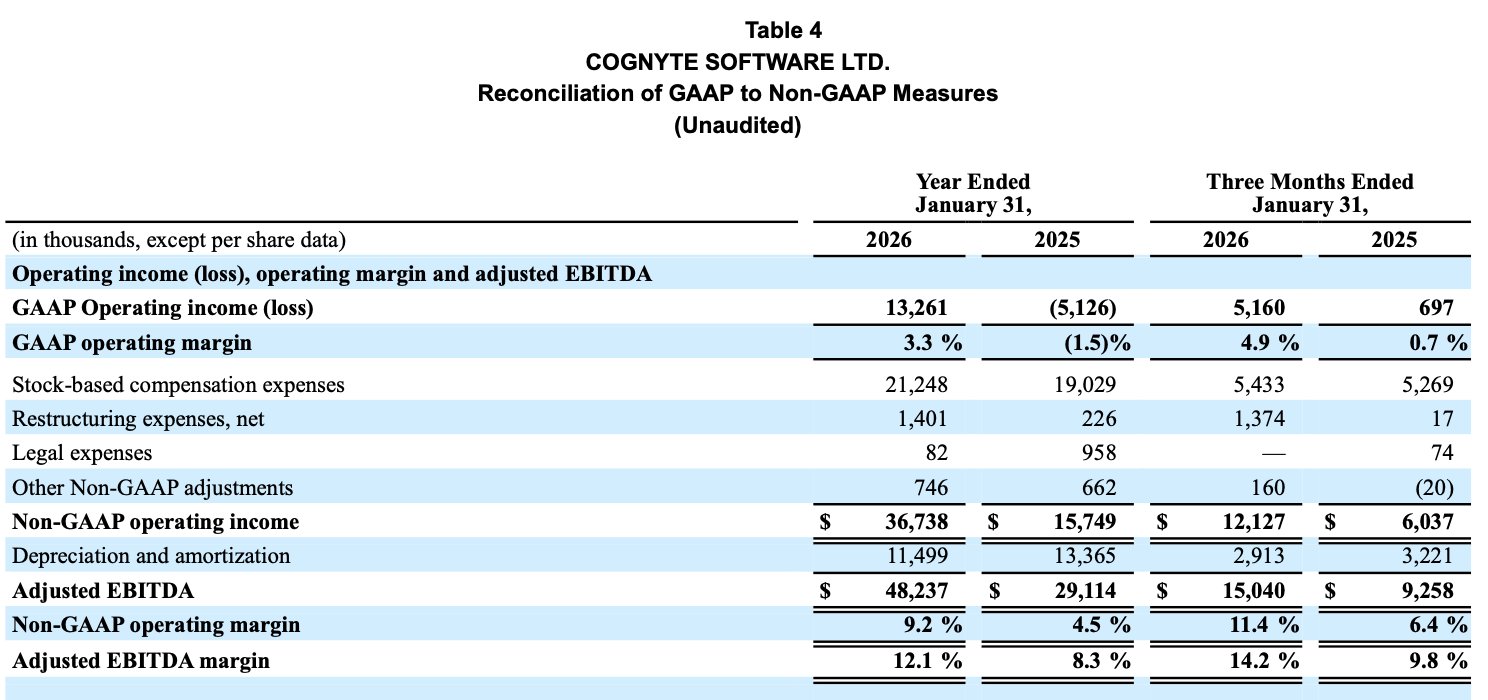The height and width of the screenshot is (700, 1488).
Task: Click the 'GAAP operating margin' row label
Action: point(131,343)
